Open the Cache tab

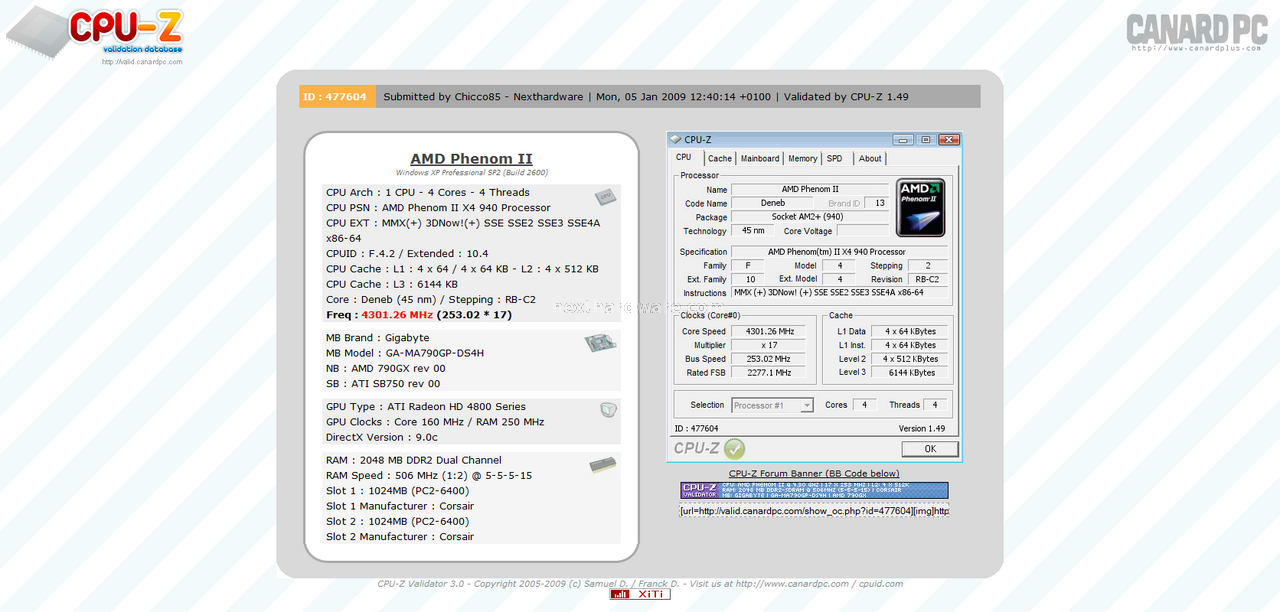click(x=720, y=158)
